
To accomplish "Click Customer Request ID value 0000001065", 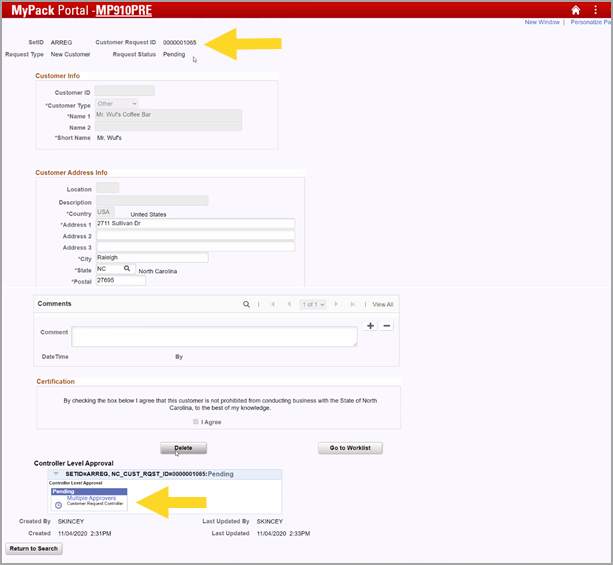I will point(179,42).
